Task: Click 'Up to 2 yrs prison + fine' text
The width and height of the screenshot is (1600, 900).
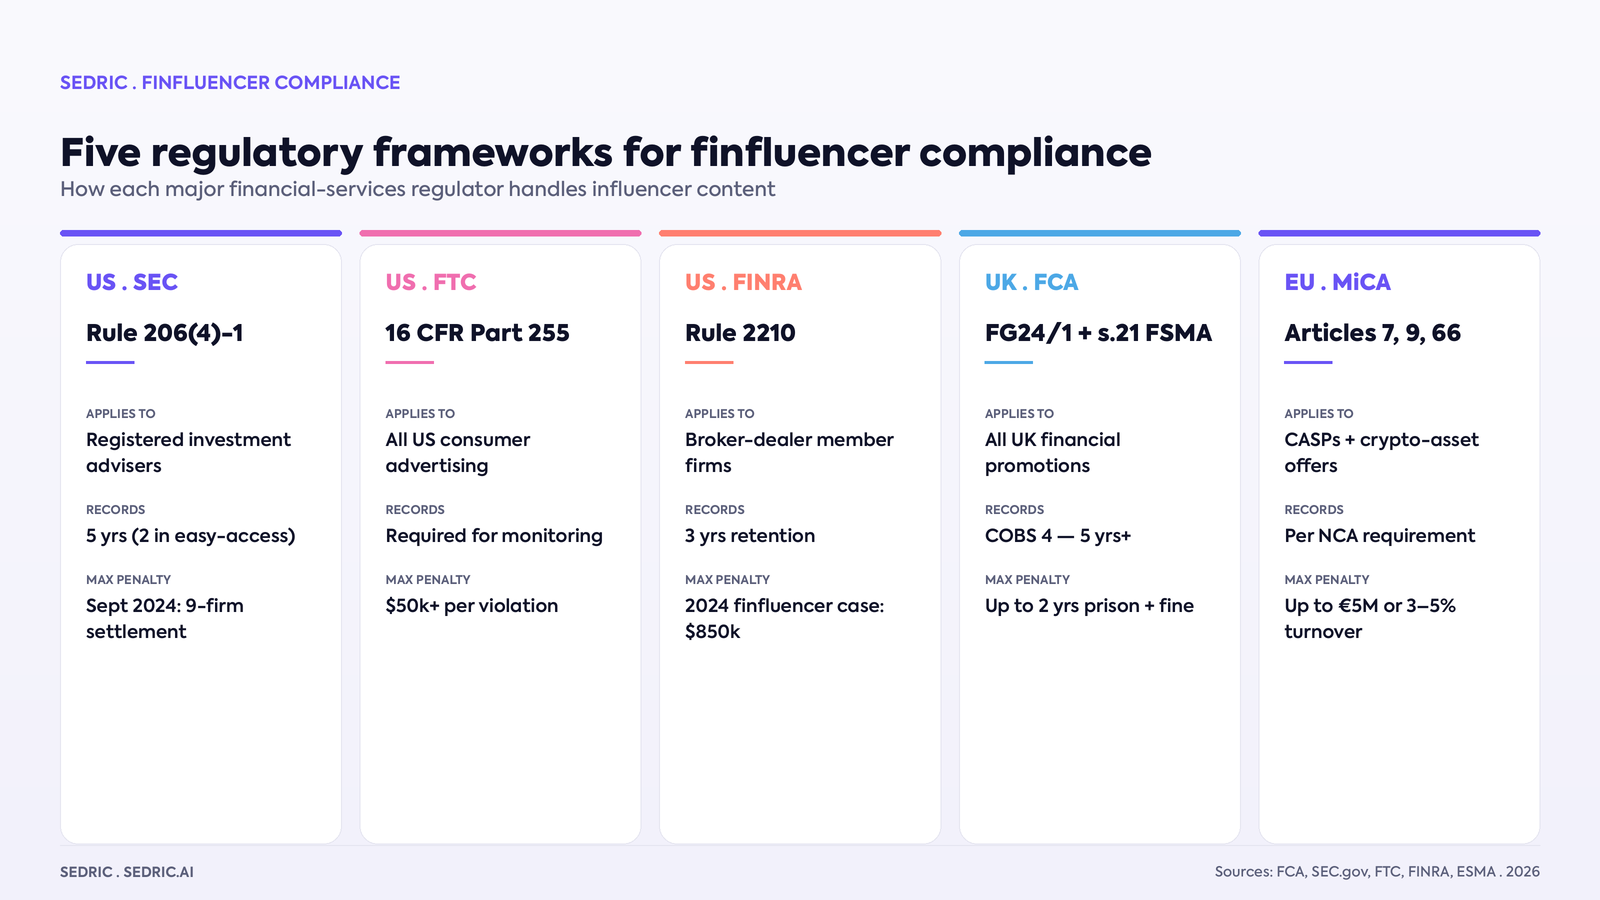Action: pos(1089,606)
